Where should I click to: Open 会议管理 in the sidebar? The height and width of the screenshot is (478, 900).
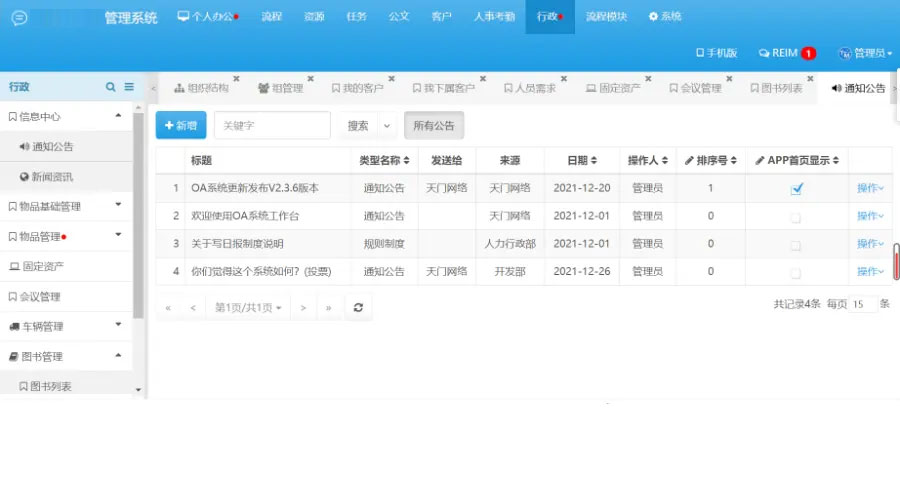(66, 297)
